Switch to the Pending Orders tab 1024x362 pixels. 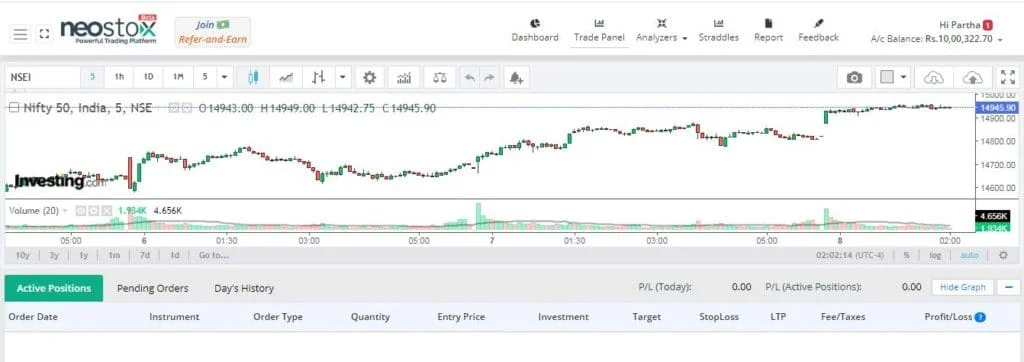click(153, 288)
